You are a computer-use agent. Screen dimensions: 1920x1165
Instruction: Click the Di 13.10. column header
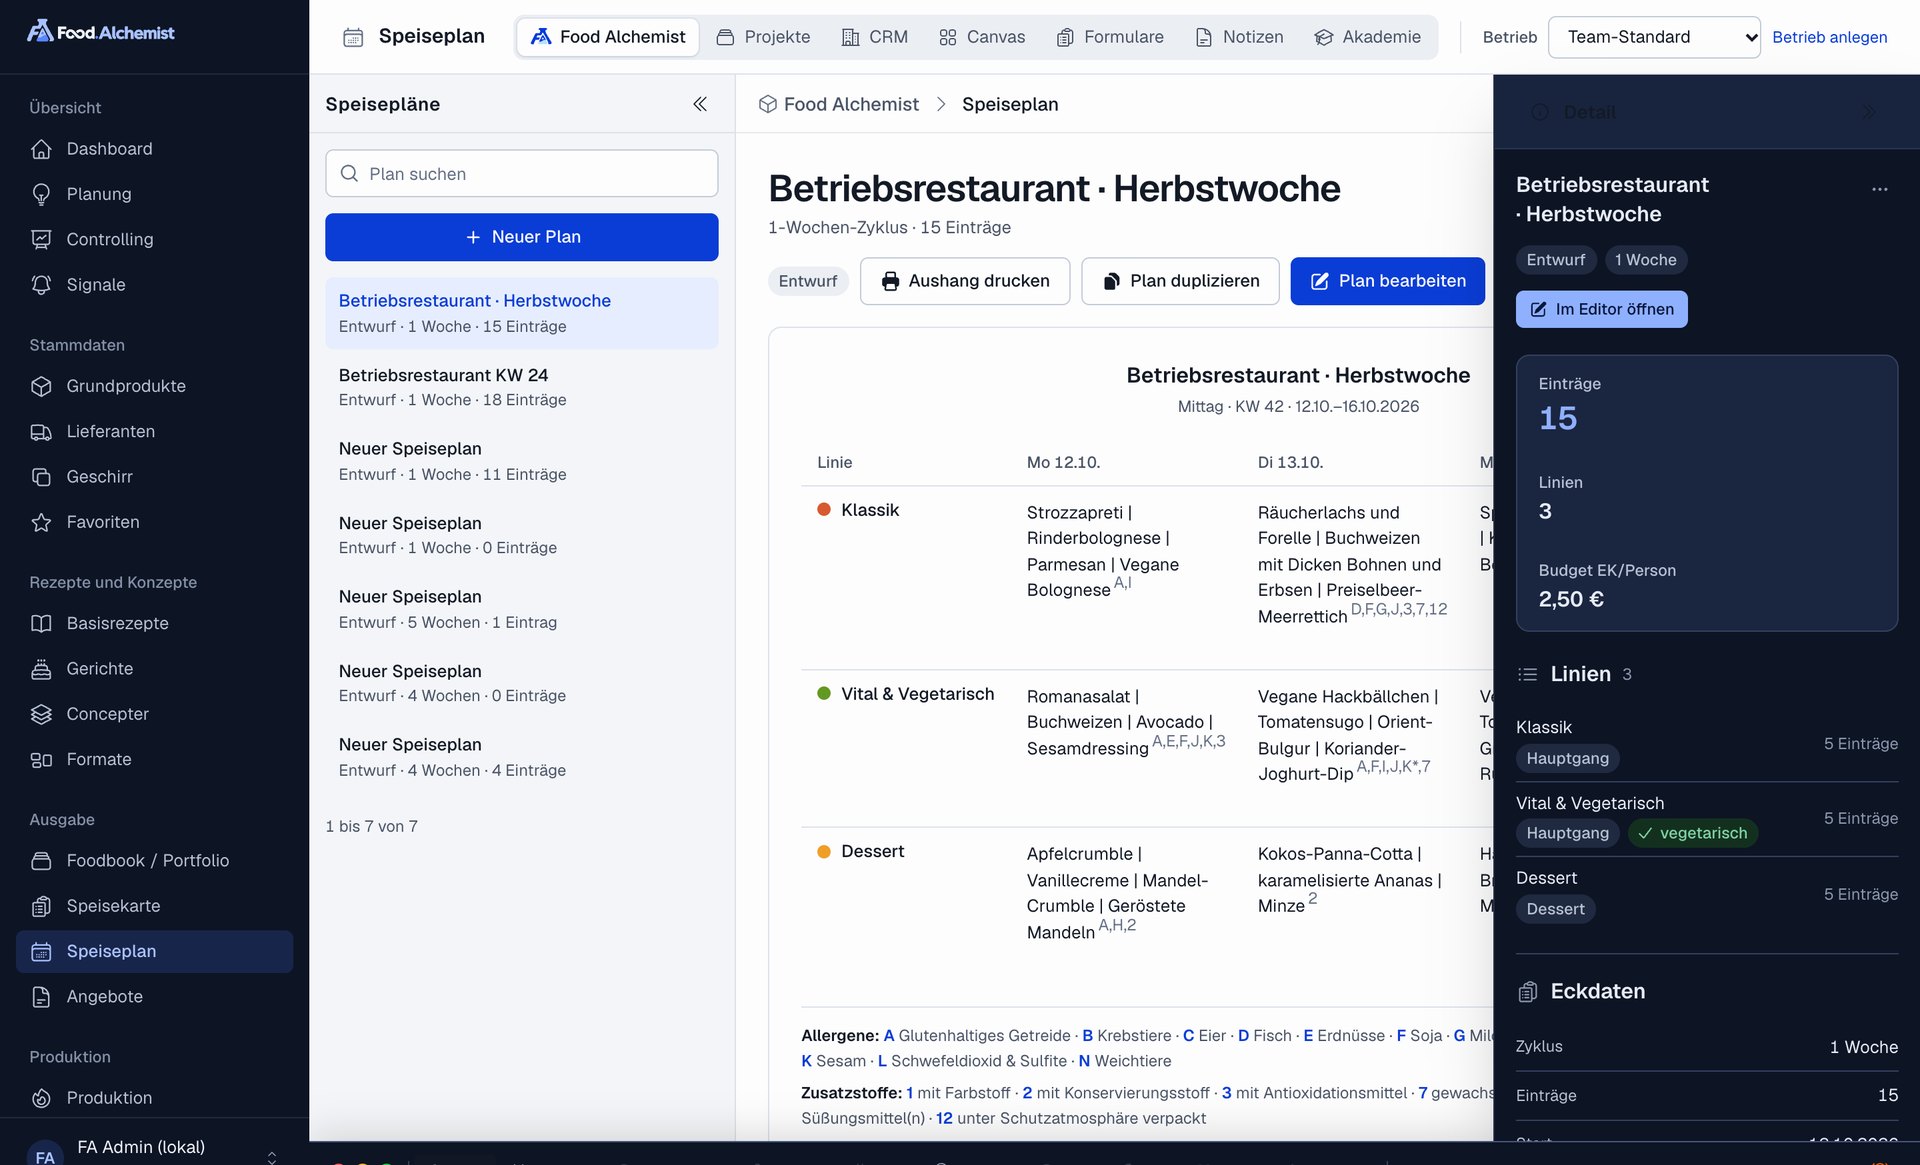pos(1290,462)
